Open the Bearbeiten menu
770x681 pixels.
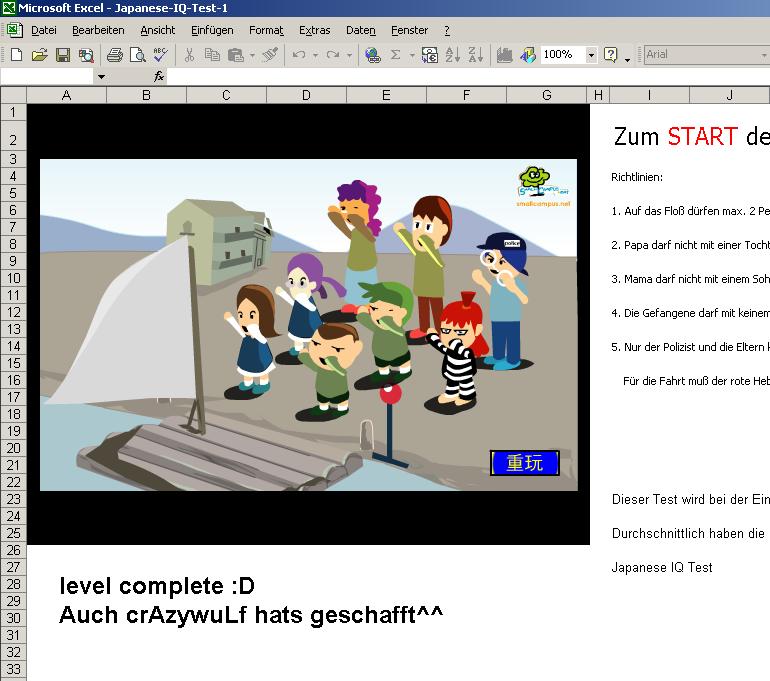click(98, 31)
